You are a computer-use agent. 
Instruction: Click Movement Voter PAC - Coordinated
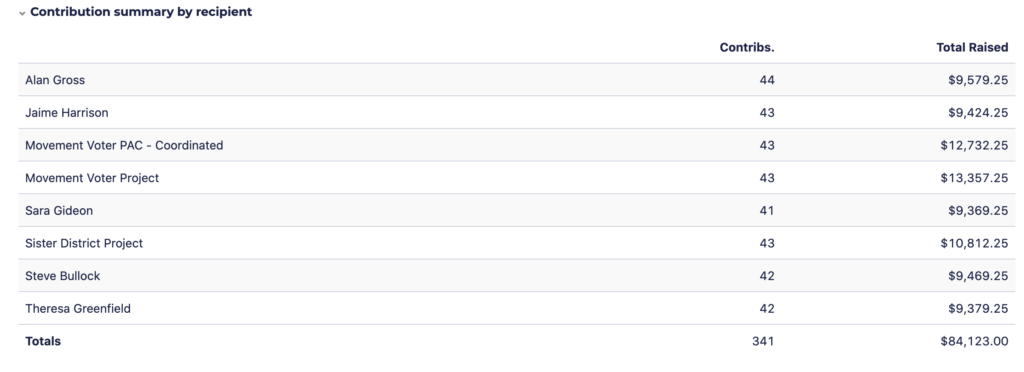tap(124, 146)
